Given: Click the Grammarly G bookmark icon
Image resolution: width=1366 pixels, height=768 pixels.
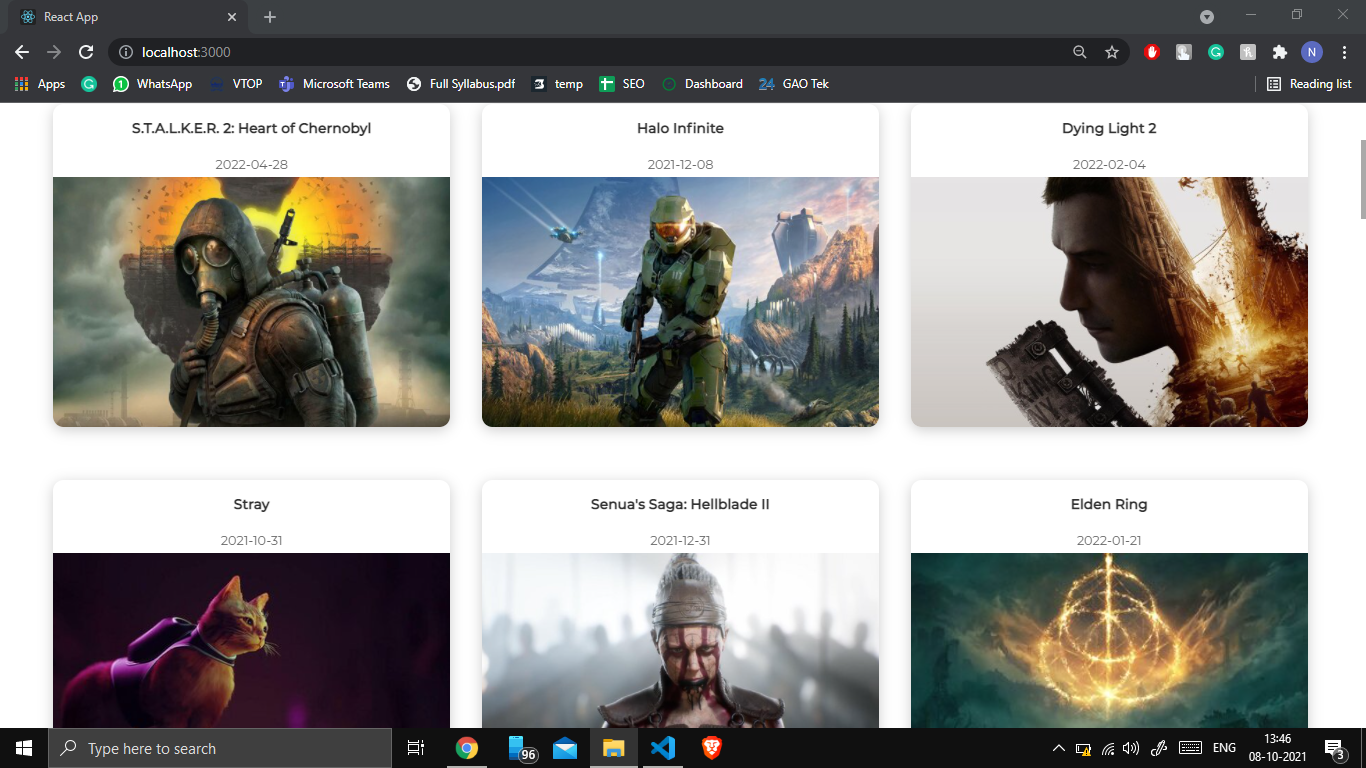Looking at the screenshot, I should pyautogui.click(x=89, y=84).
